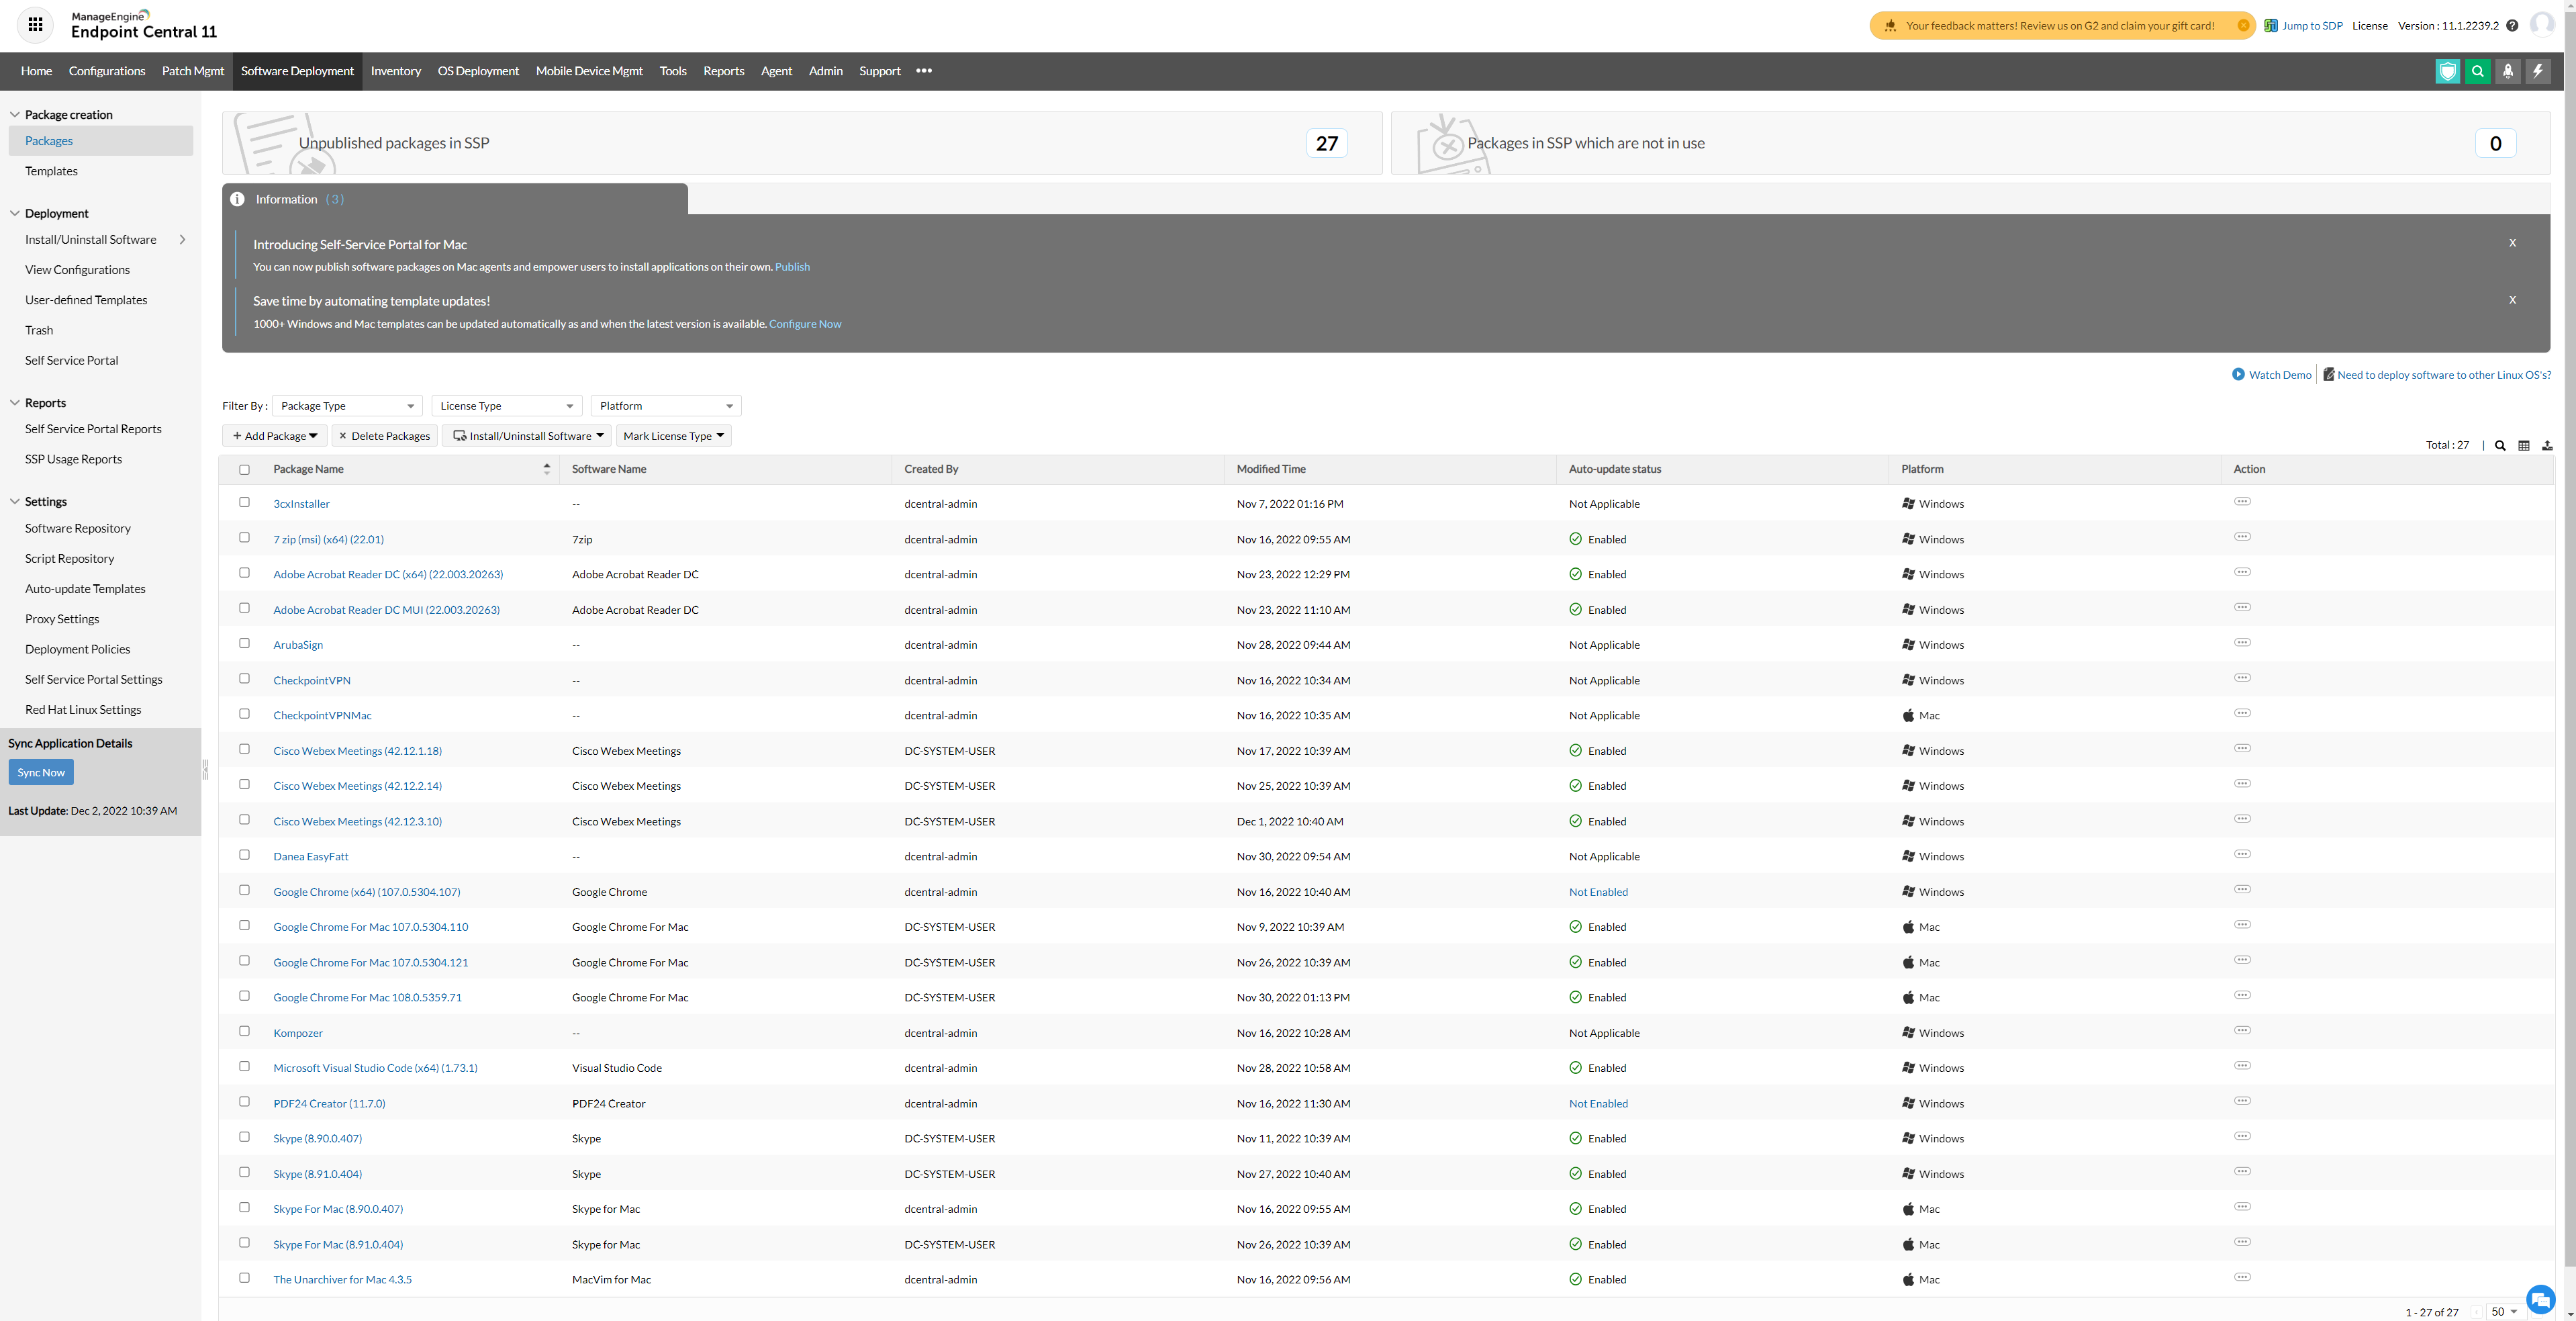Screen dimensions: 2576x1321
Task: Dismiss the Self-Service Portal for Mac notice
Action: 2512,243
